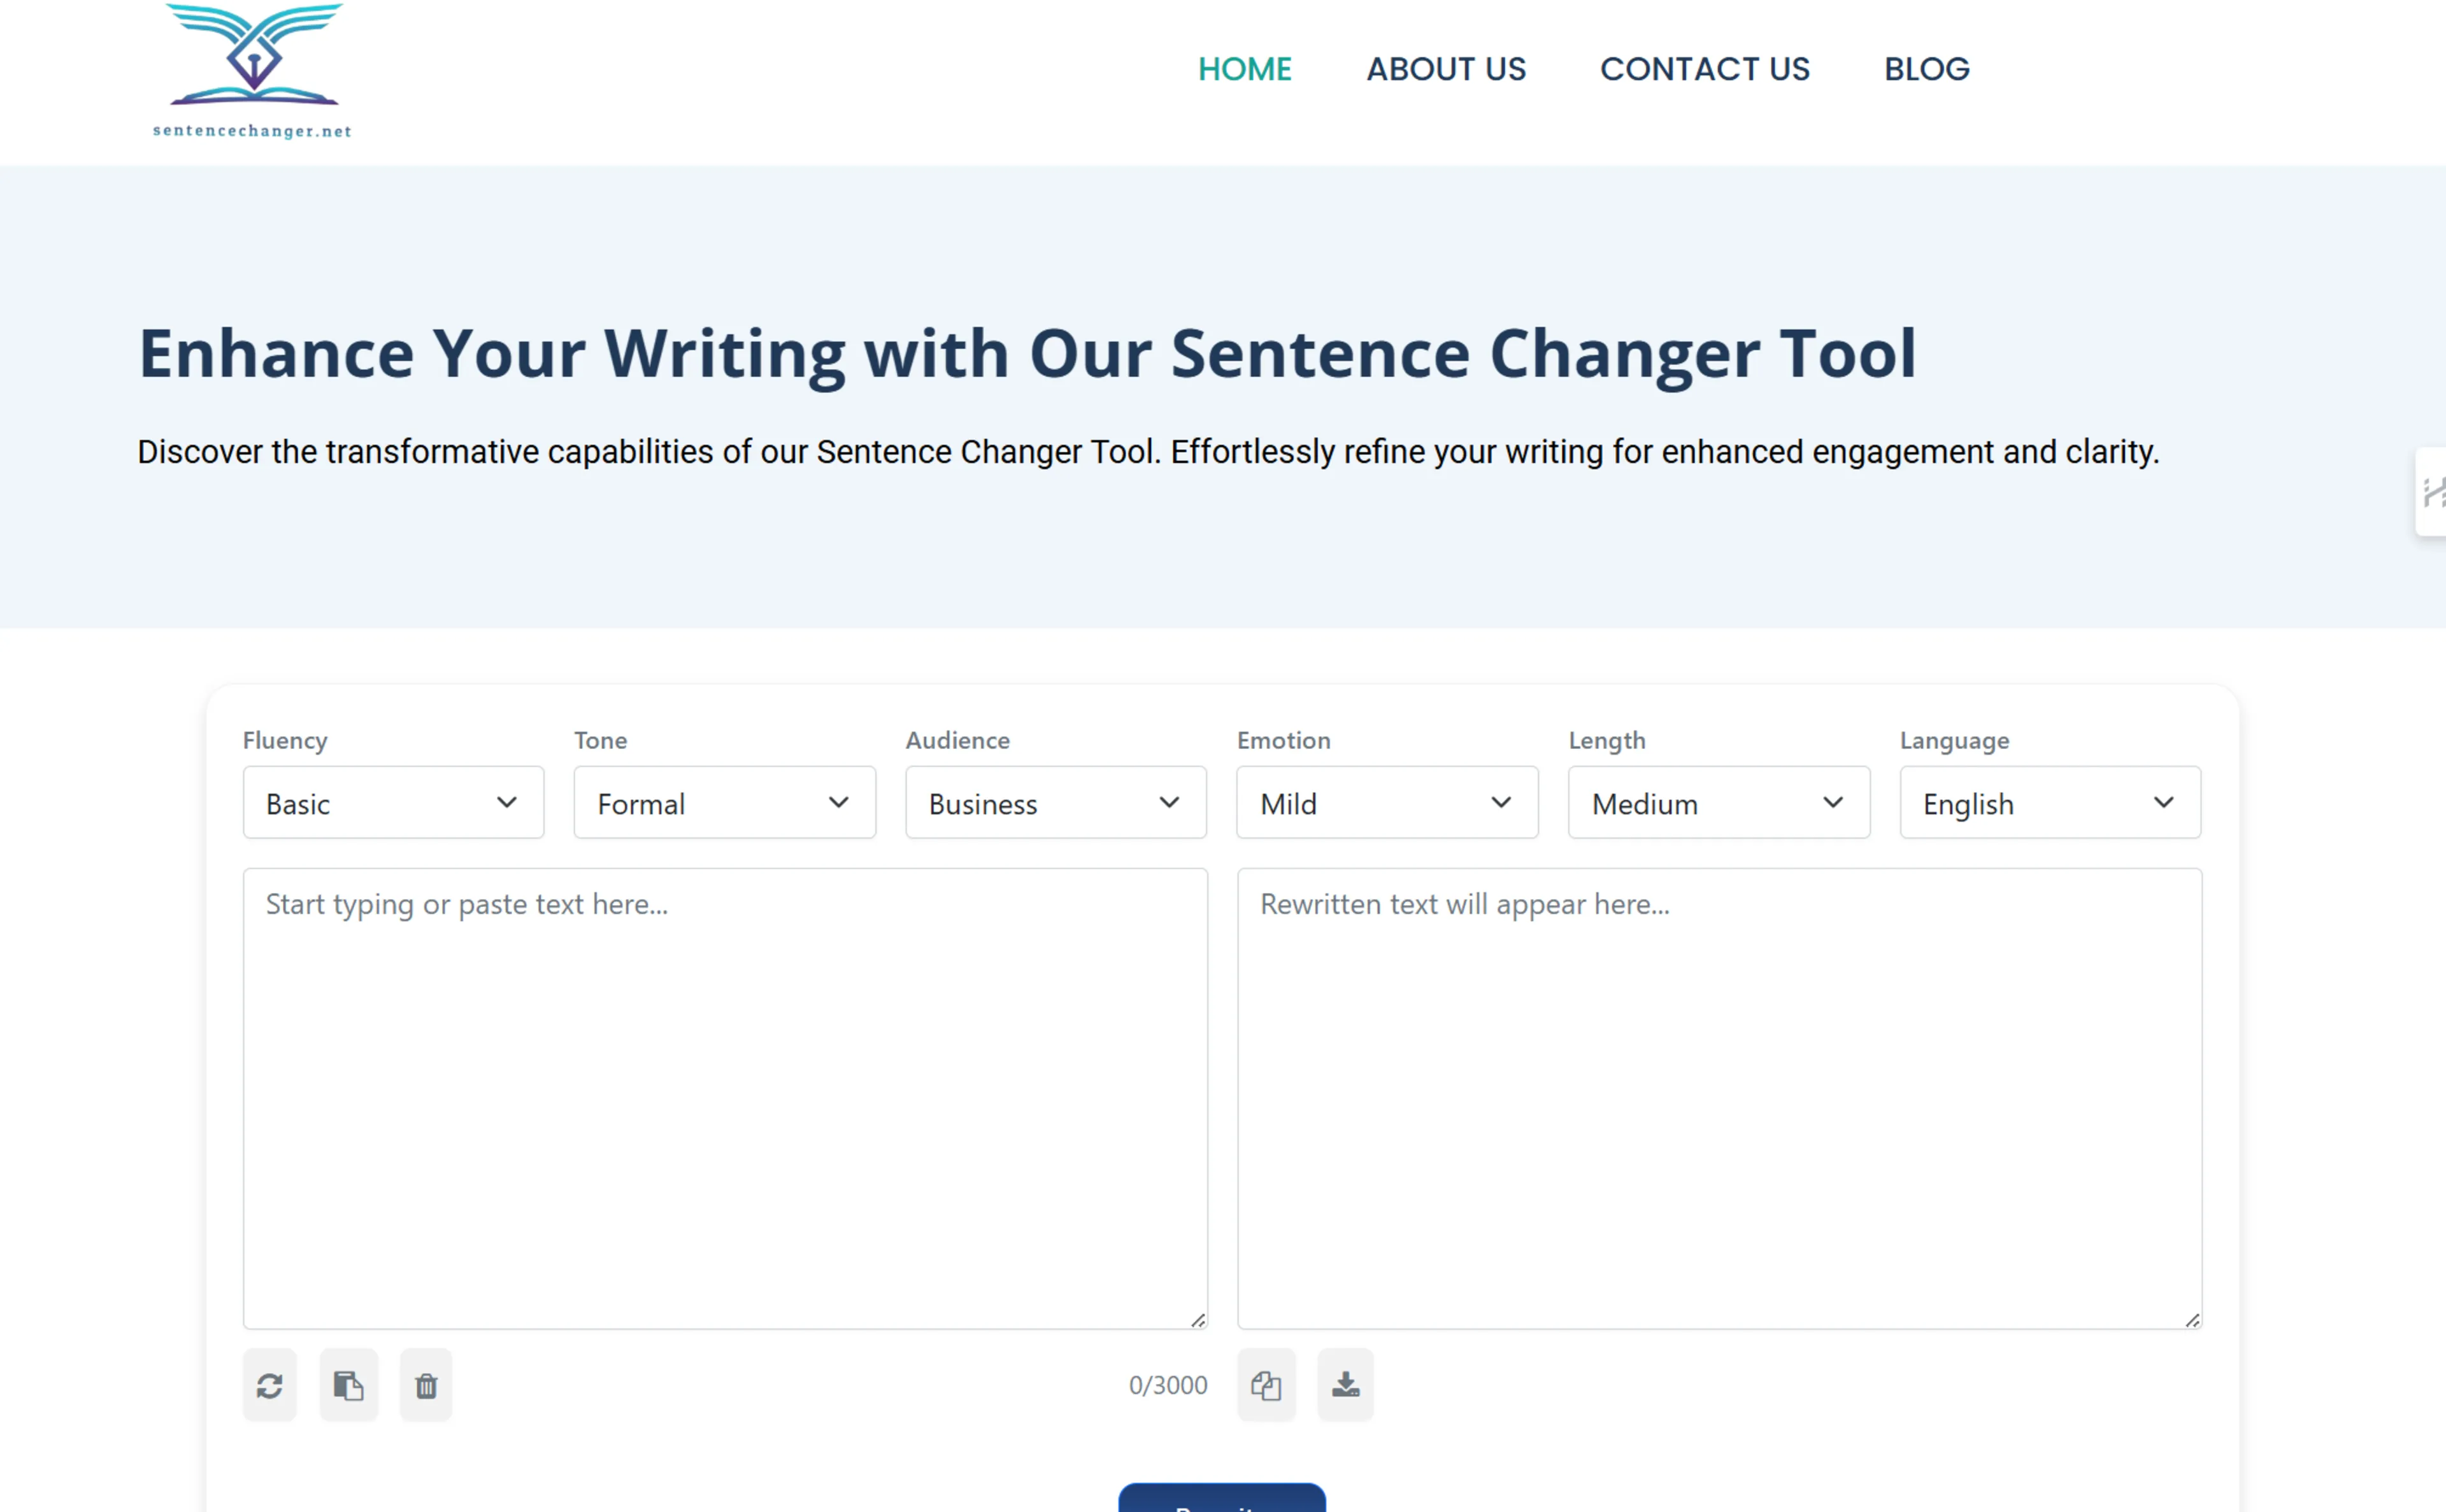
Task: Copy the rewritten text with the copy icon
Action: click(x=1266, y=1385)
